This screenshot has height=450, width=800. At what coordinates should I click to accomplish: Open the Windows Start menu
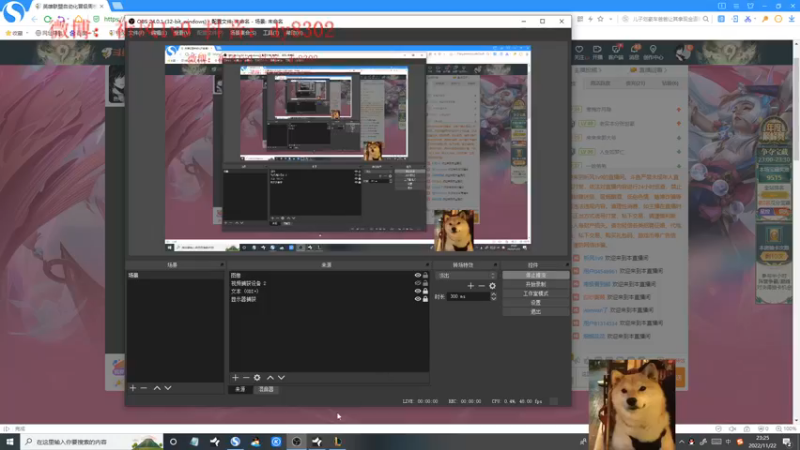click(10, 441)
